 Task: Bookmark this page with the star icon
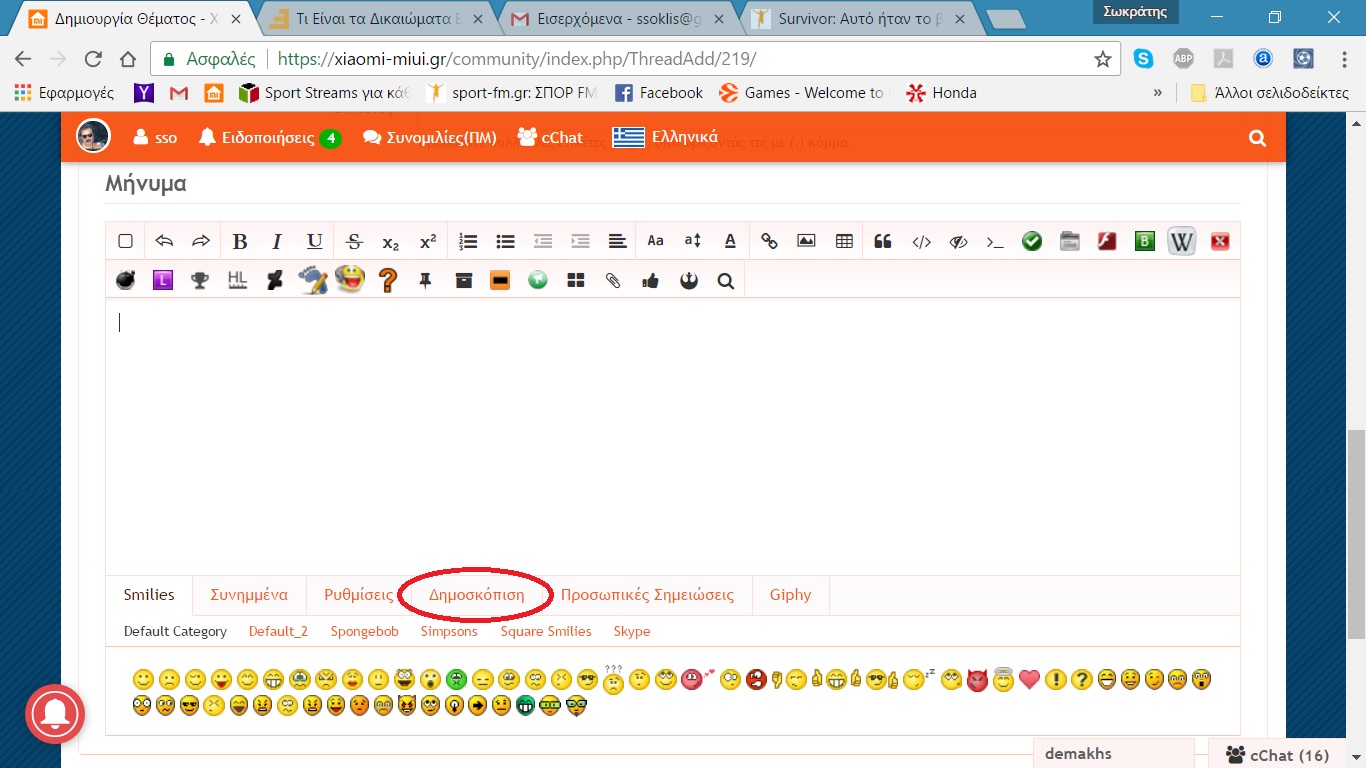pos(1103,59)
